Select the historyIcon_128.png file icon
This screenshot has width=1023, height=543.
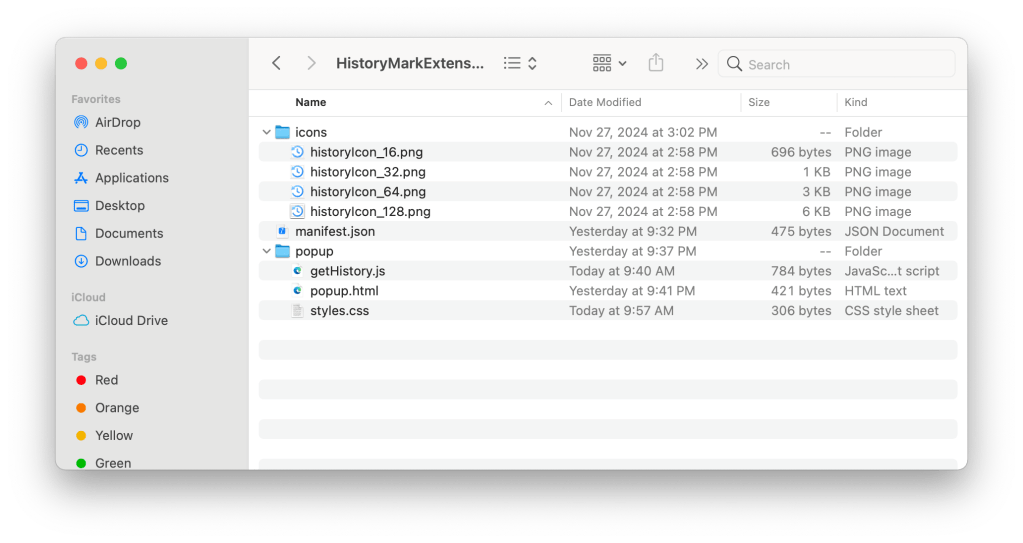[x=297, y=211]
